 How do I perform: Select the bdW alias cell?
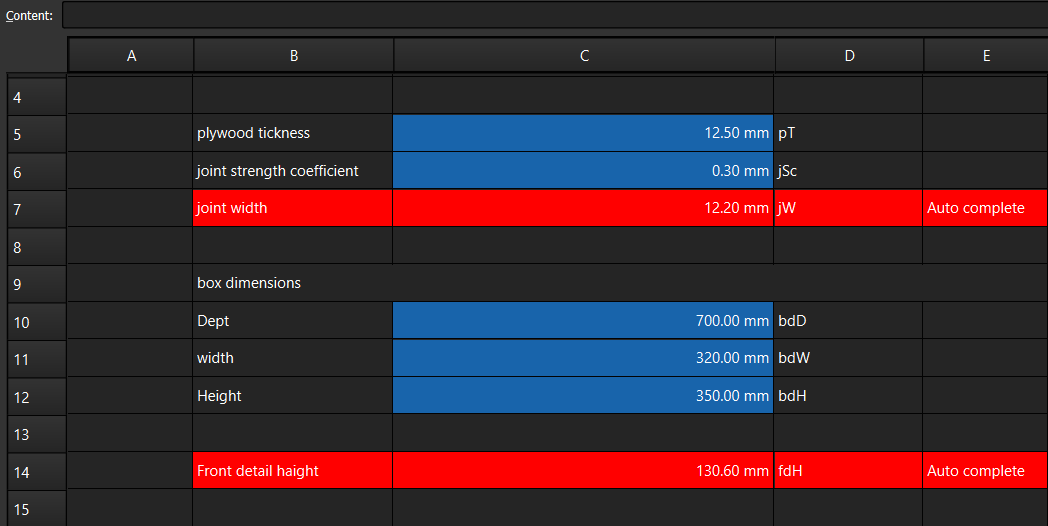[848, 358]
